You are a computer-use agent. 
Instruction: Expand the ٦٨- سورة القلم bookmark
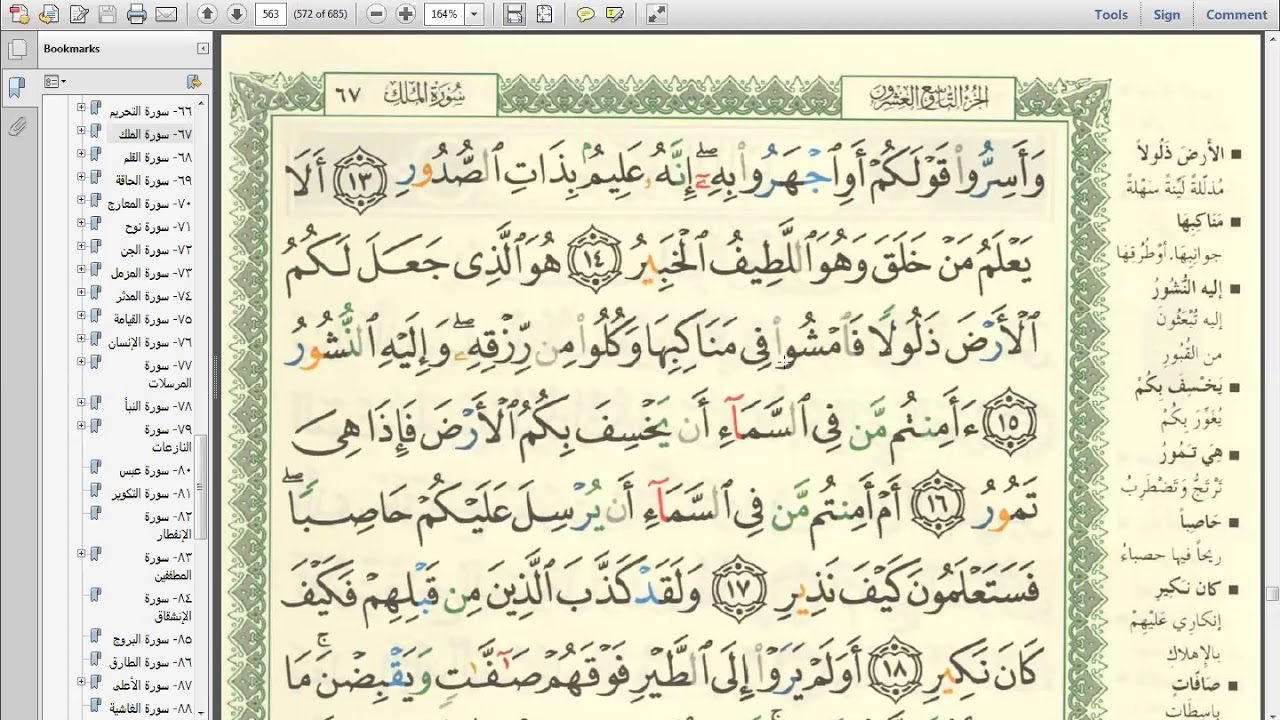[81, 154]
